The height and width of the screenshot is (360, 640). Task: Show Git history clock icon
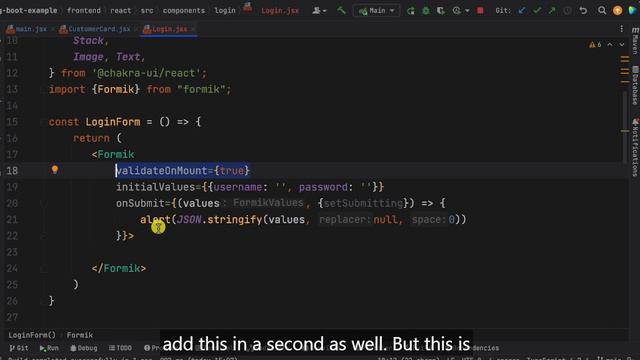pos(567,11)
